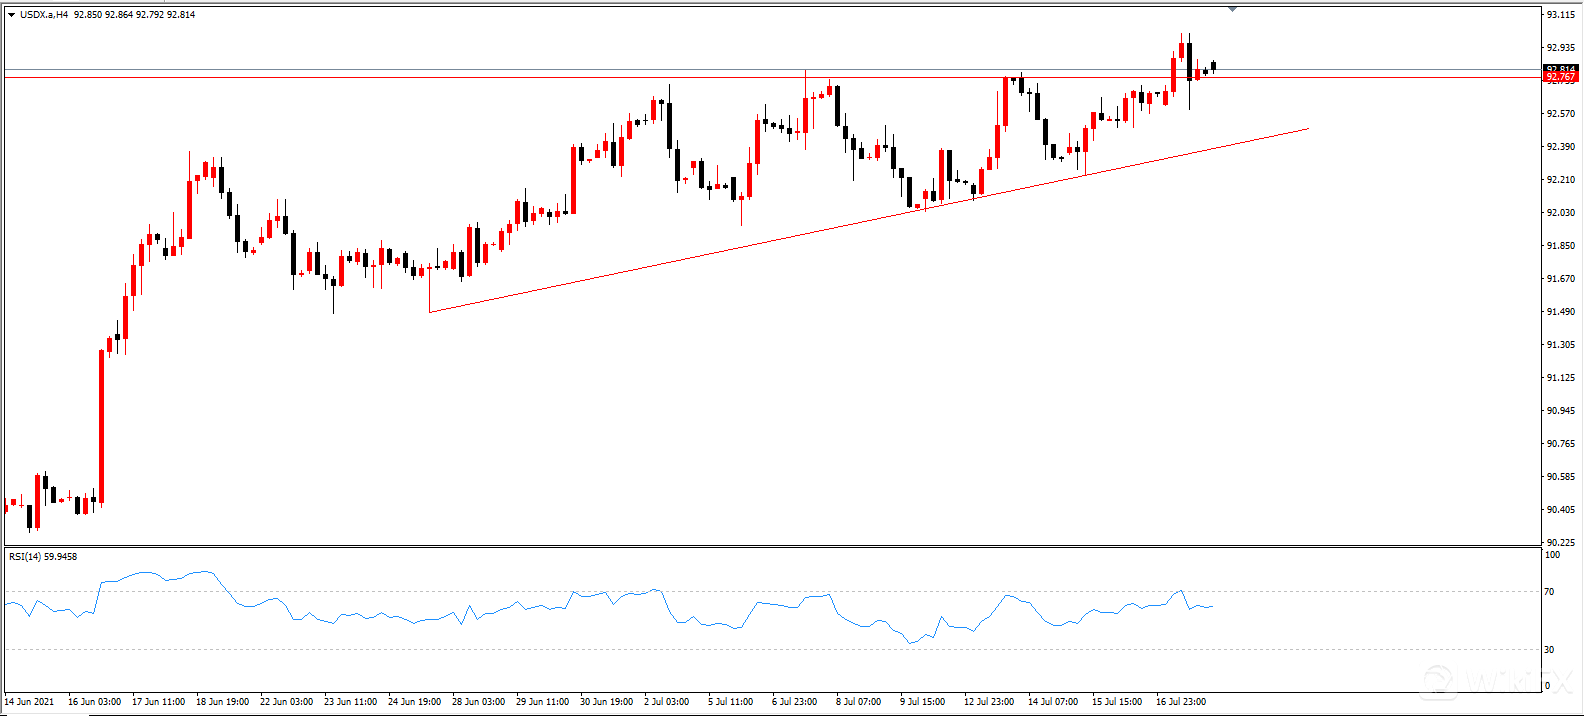Open the dropdown arrow beside USDX.a,H4

[11, 15]
